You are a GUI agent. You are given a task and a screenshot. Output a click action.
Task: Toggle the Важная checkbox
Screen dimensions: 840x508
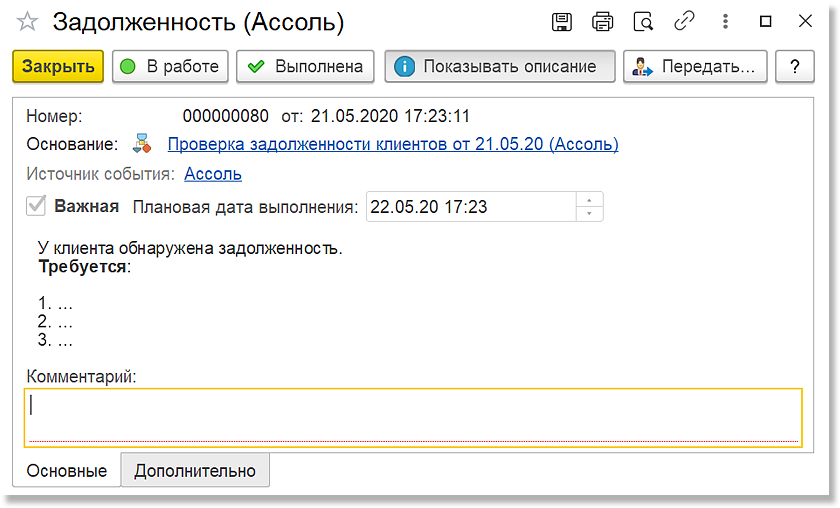tap(36, 206)
